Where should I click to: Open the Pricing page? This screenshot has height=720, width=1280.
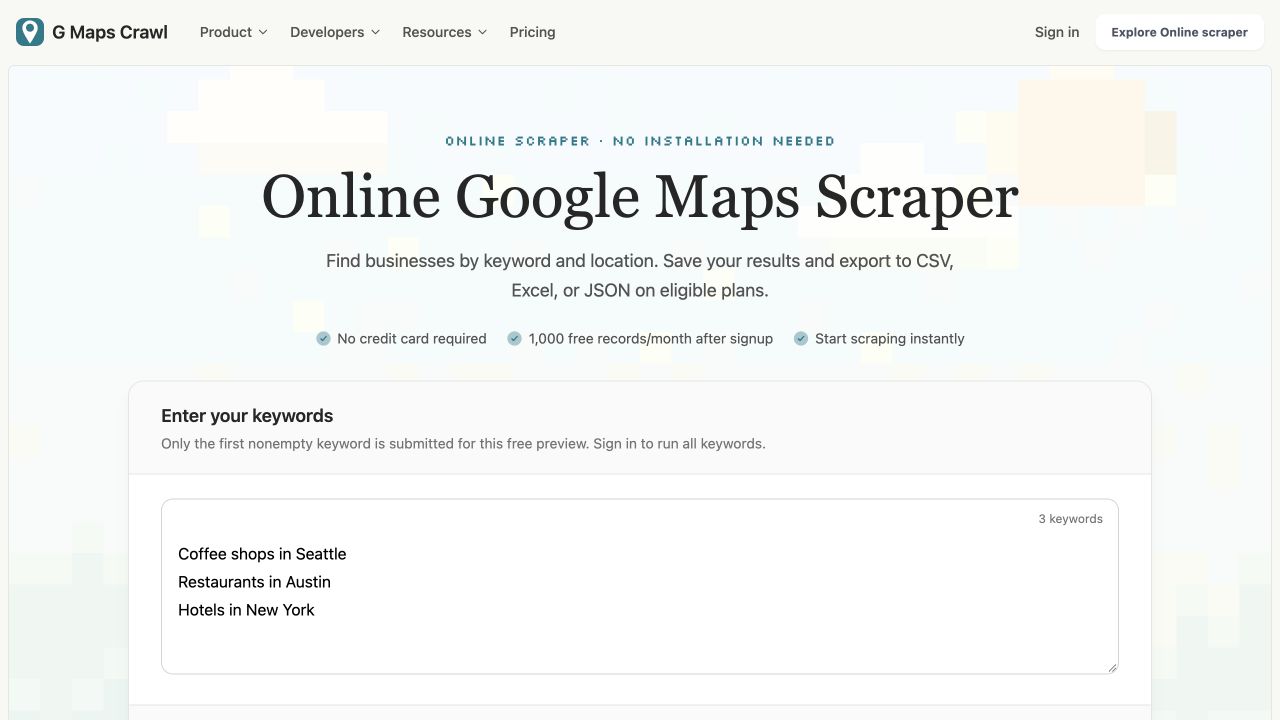tap(532, 32)
